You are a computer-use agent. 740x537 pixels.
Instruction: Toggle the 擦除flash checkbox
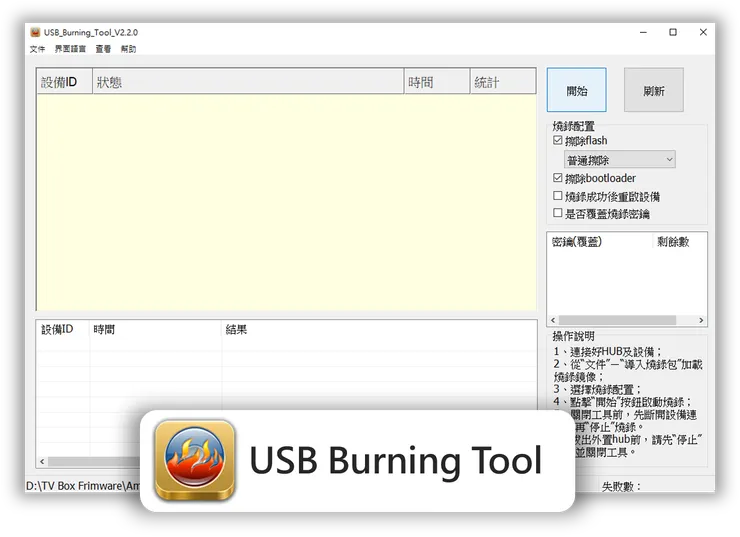[557, 141]
